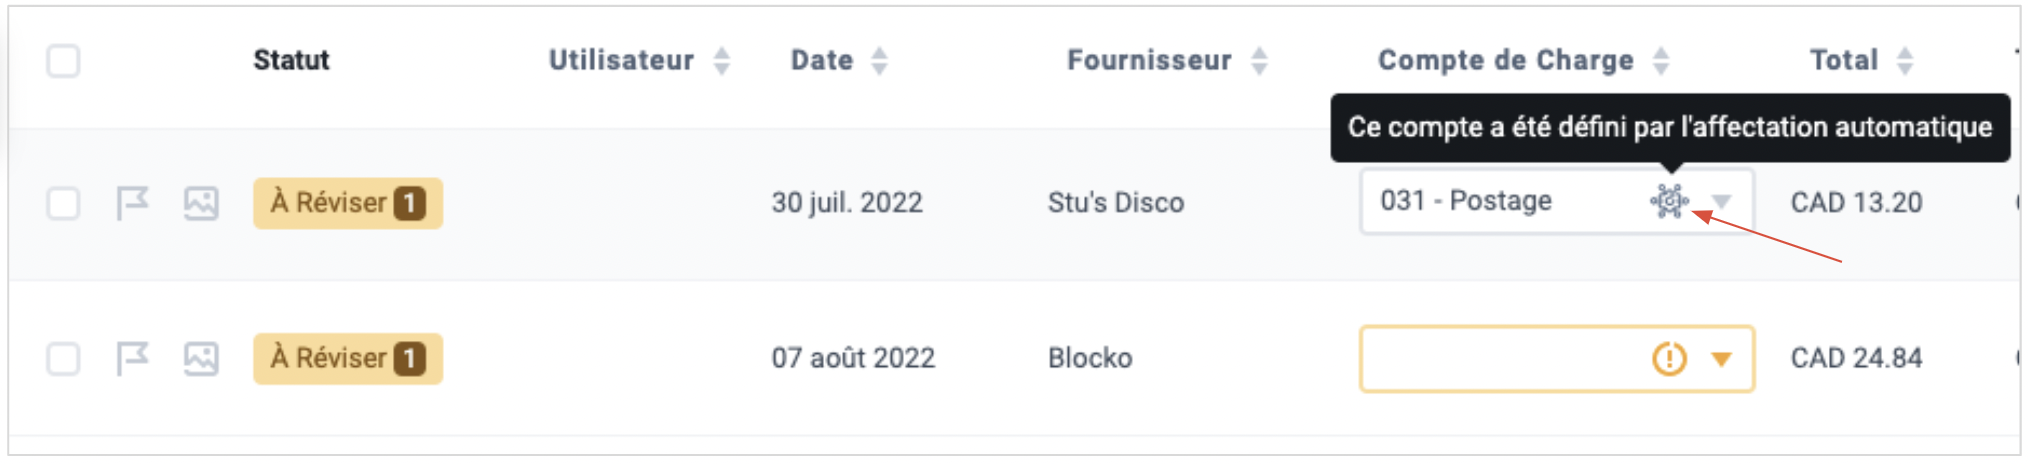Open receipt image for Stu's Disco
The image size is (2028, 464).
[201, 203]
